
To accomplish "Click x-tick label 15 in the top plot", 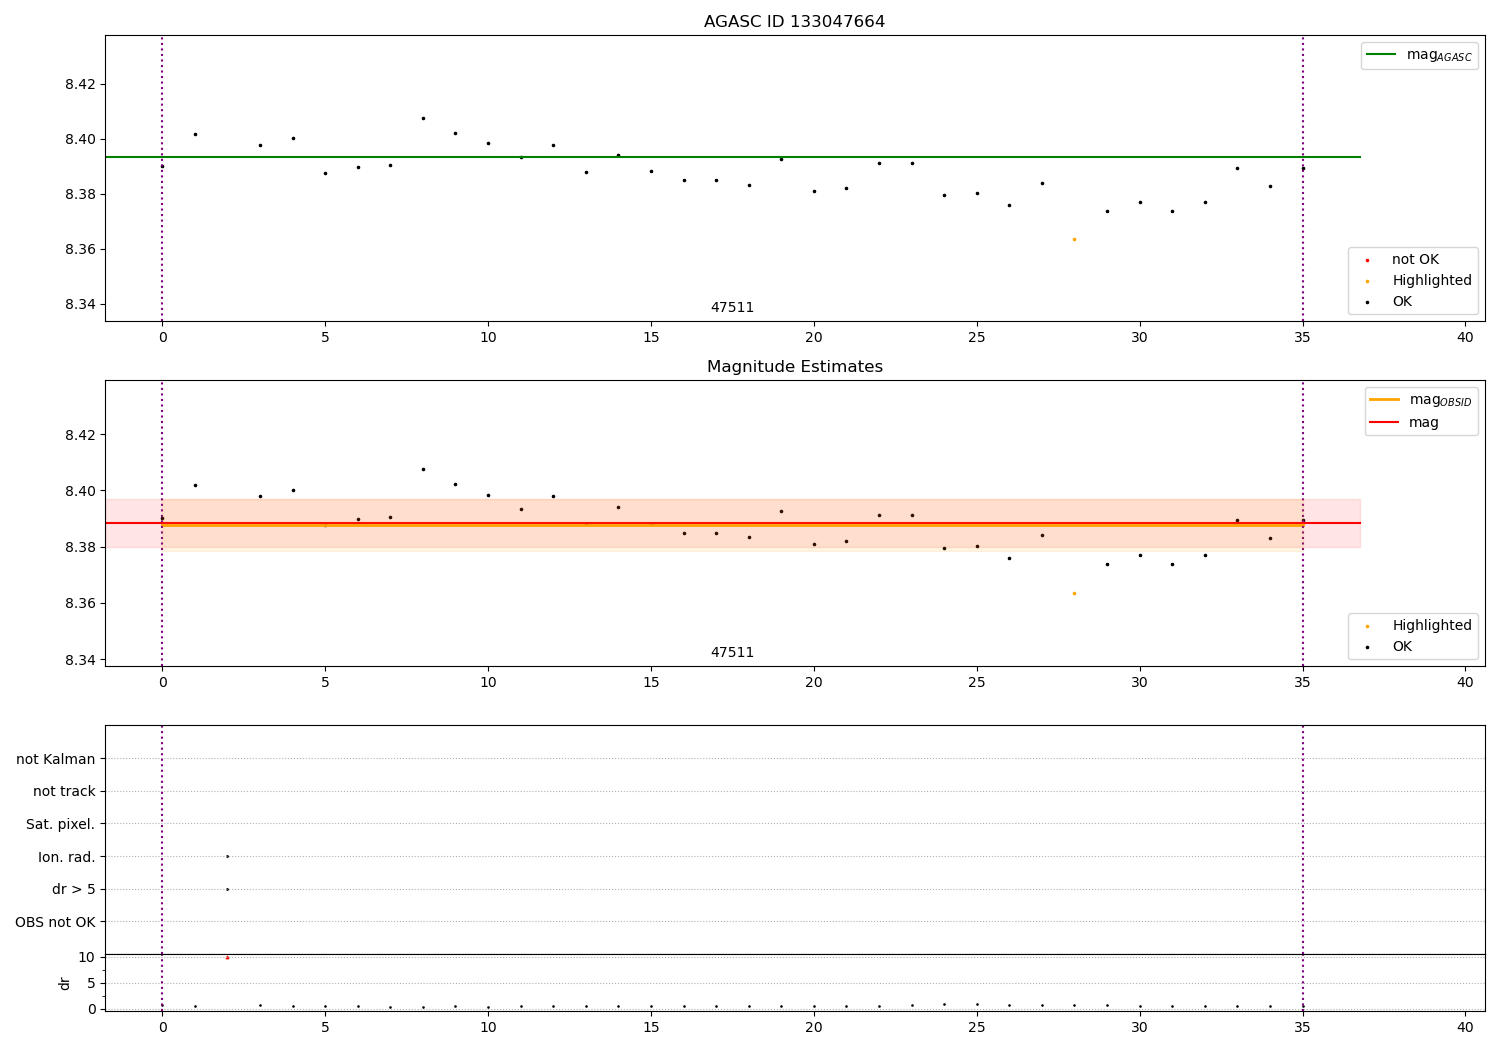I will pos(651,338).
